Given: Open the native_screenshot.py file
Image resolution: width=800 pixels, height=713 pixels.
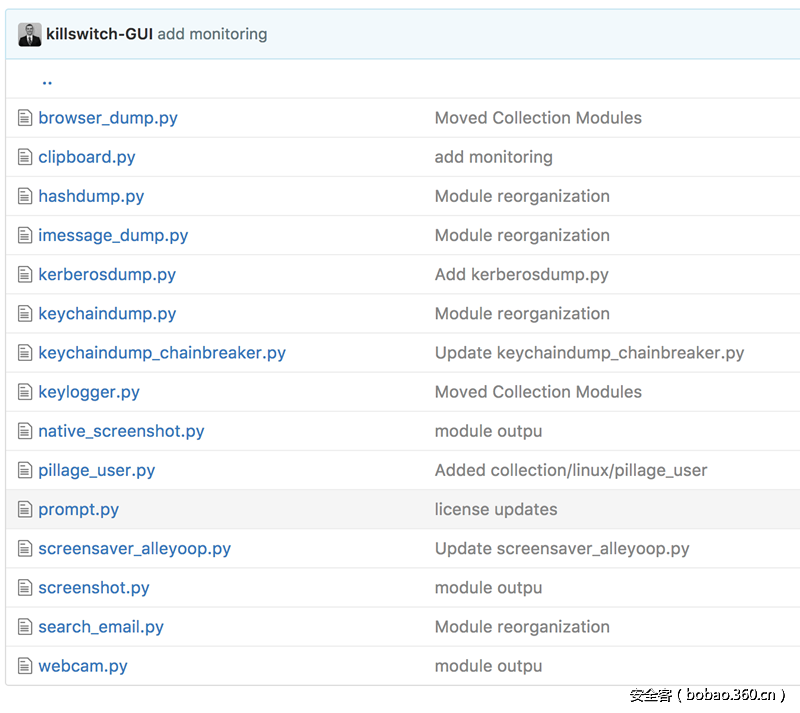Looking at the screenshot, I should (x=121, y=431).
